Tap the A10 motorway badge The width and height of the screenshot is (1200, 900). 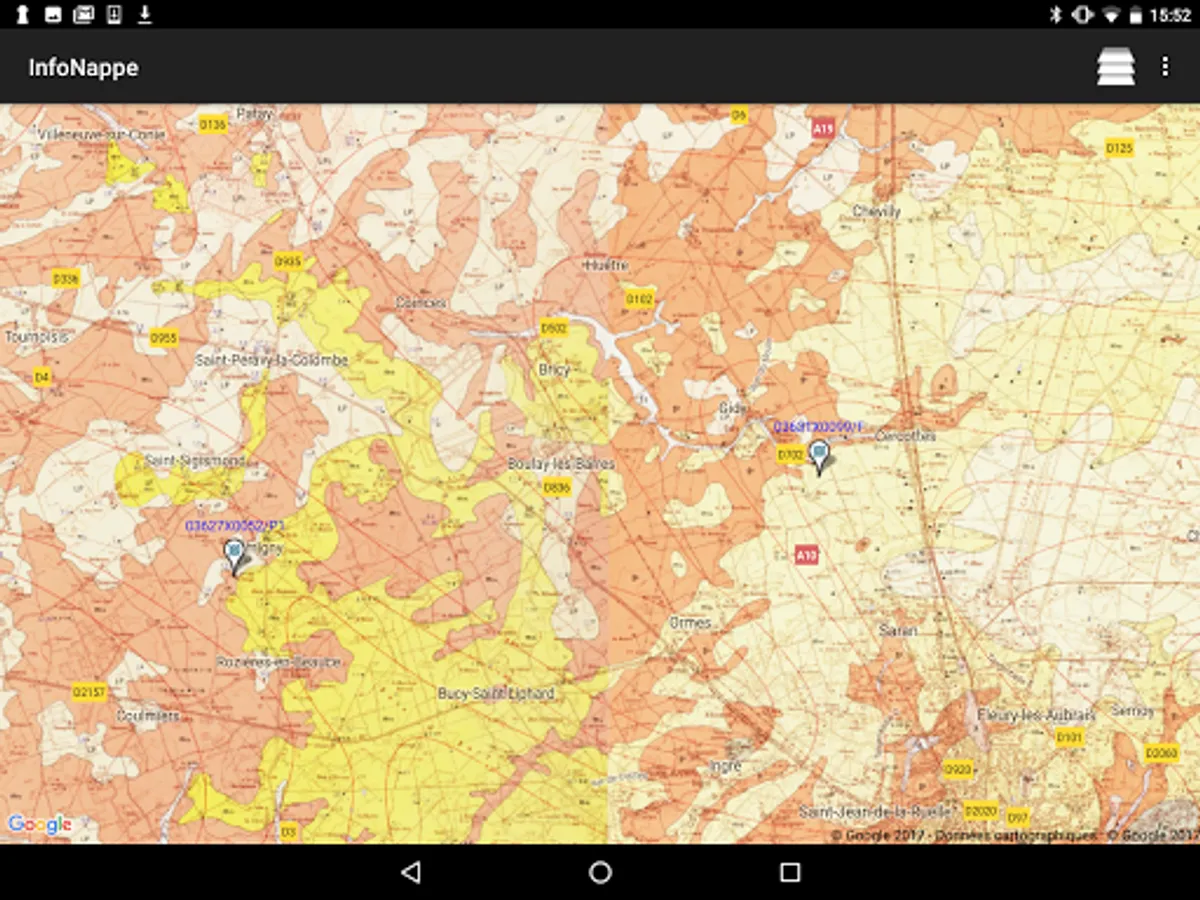pos(807,555)
